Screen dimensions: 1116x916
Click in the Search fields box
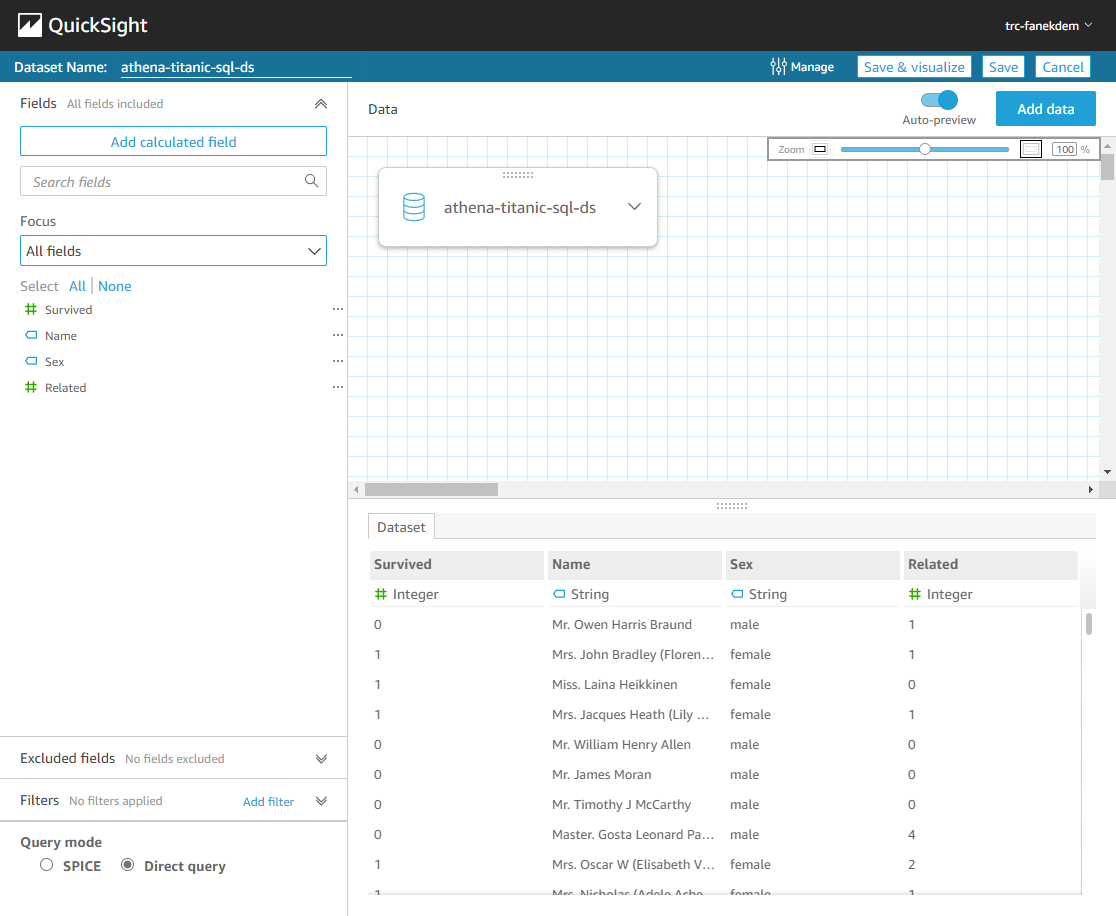[x=174, y=181]
